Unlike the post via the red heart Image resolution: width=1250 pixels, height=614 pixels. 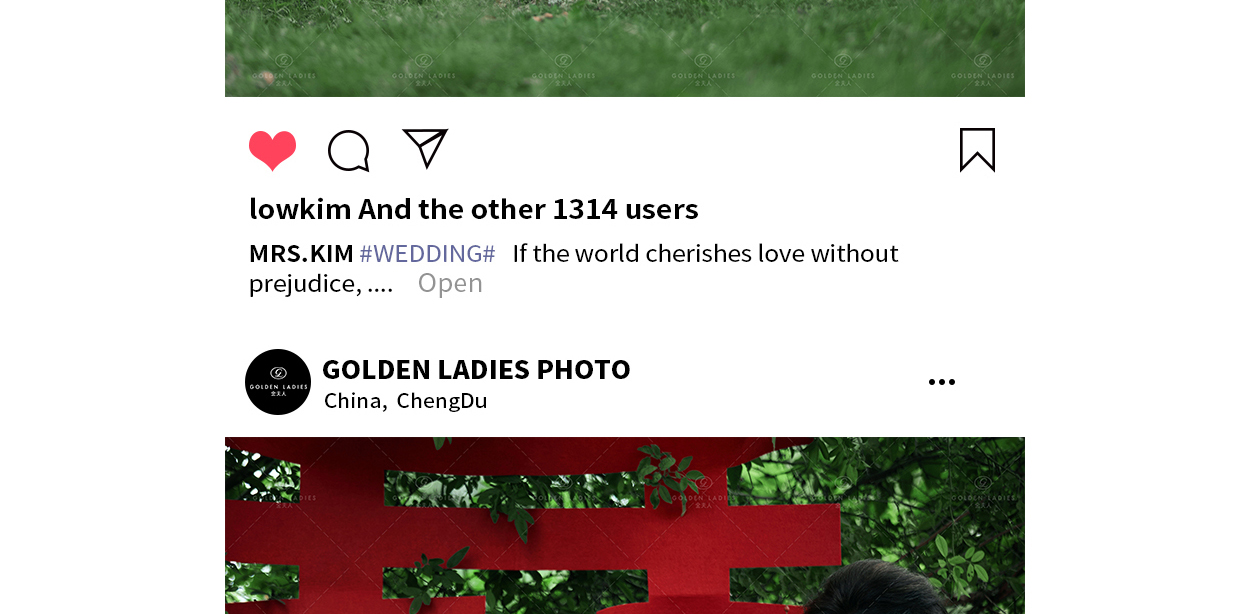click(272, 151)
